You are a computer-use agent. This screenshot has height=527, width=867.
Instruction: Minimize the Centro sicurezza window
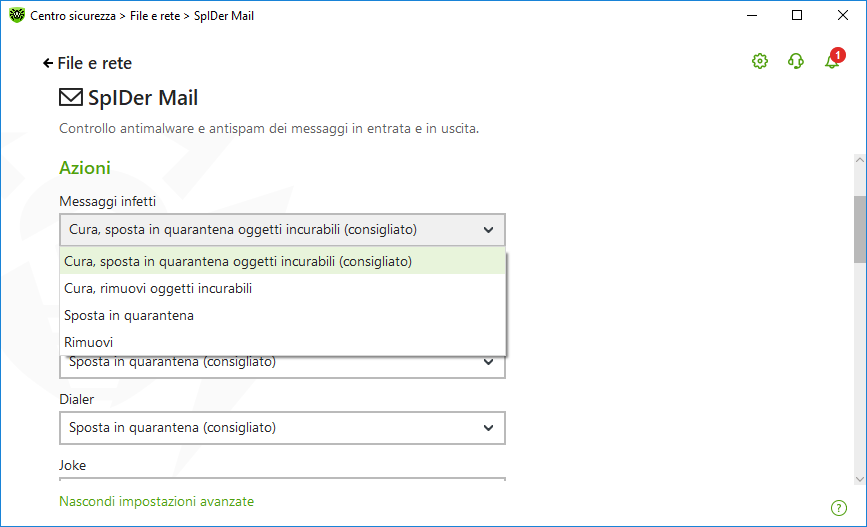(751, 16)
